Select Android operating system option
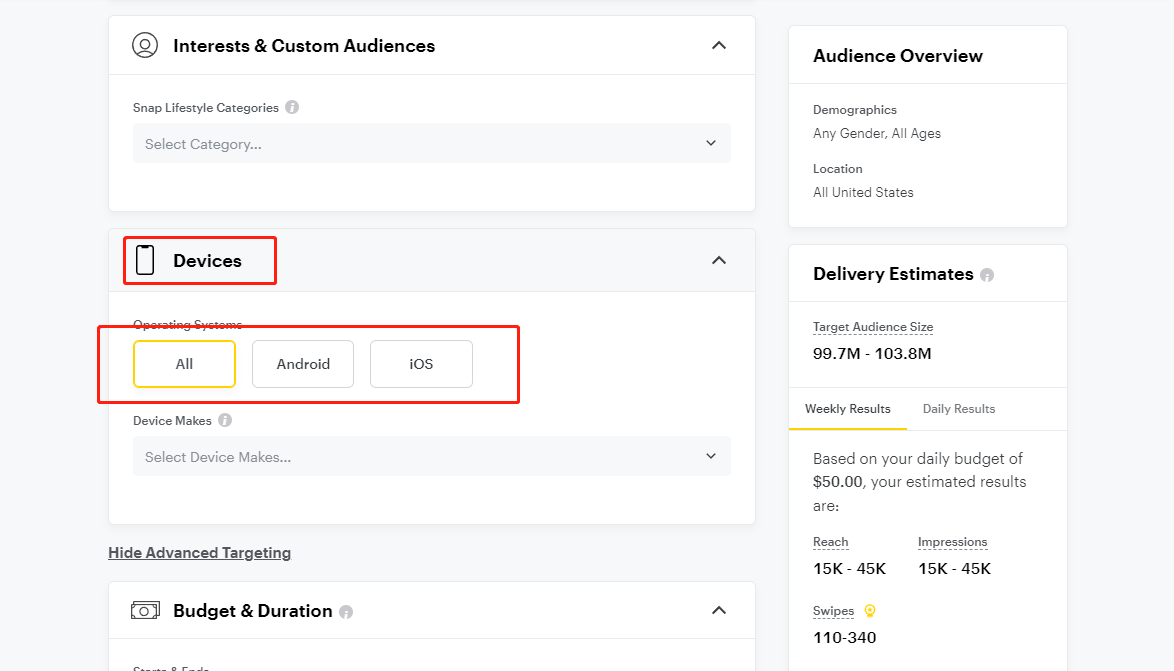The width and height of the screenshot is (1174, 671). coord(302,364)
